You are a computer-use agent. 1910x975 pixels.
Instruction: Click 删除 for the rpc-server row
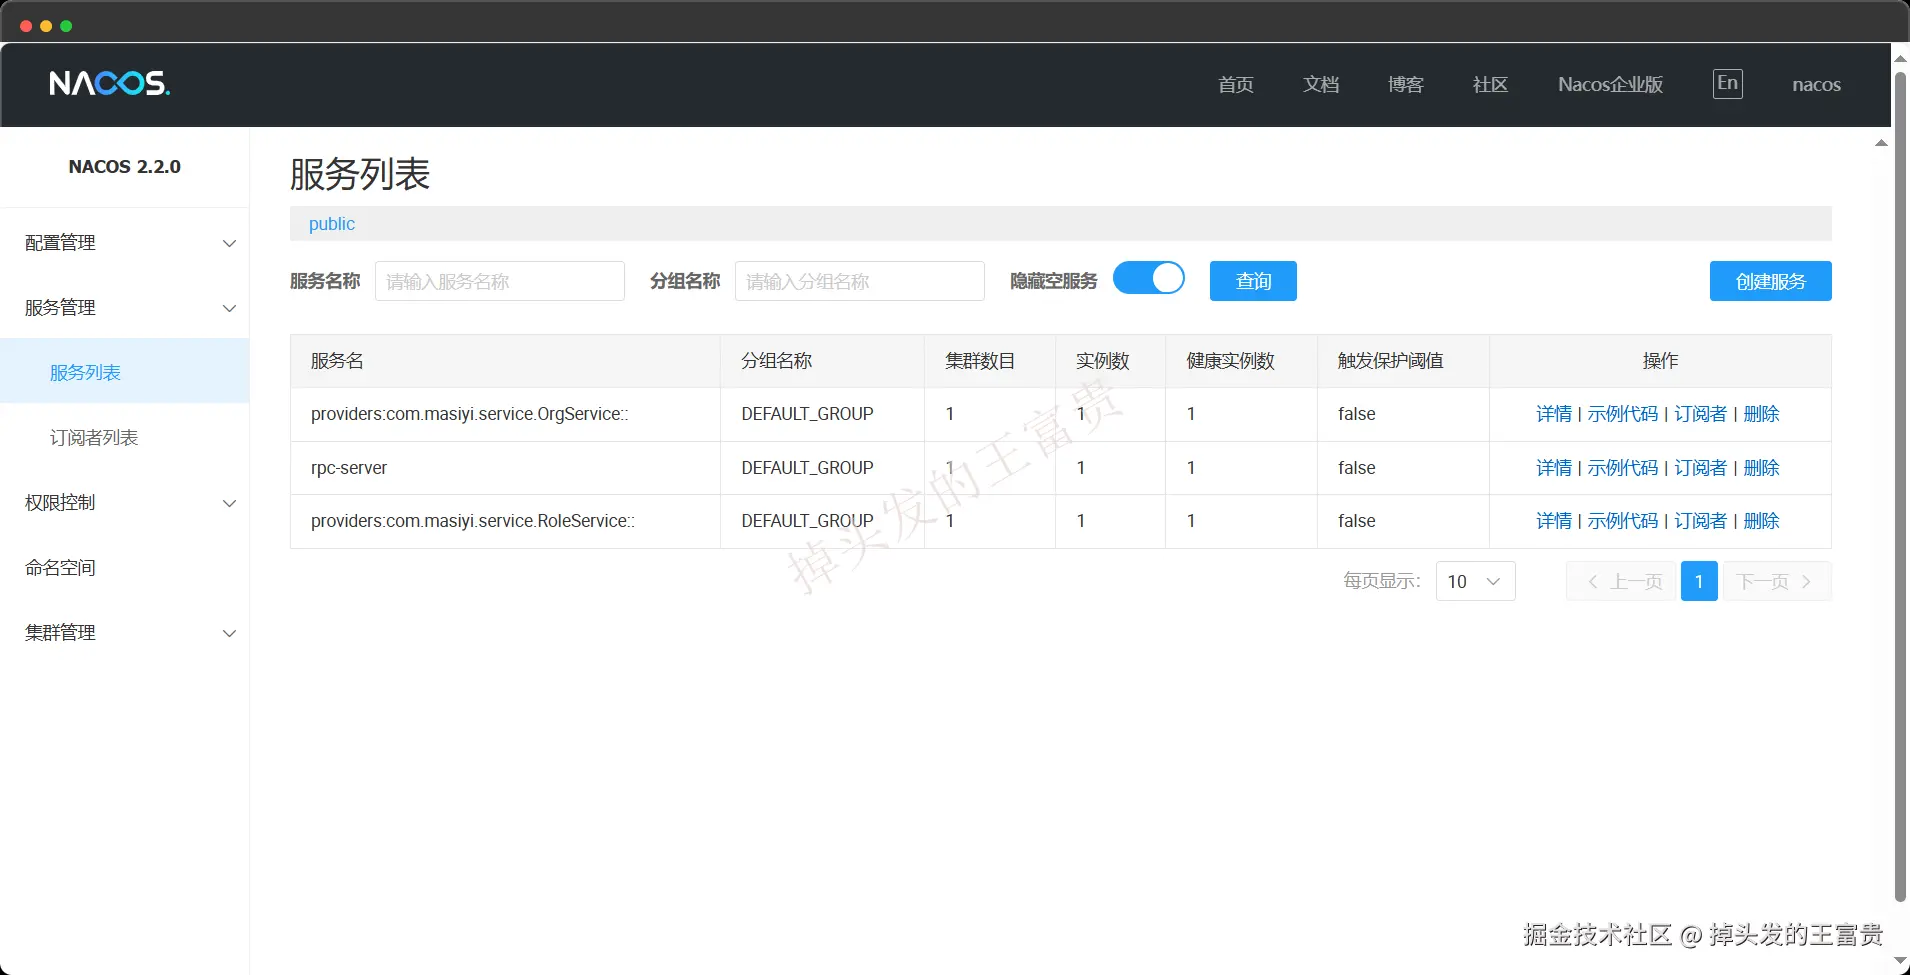point(1762,468)
